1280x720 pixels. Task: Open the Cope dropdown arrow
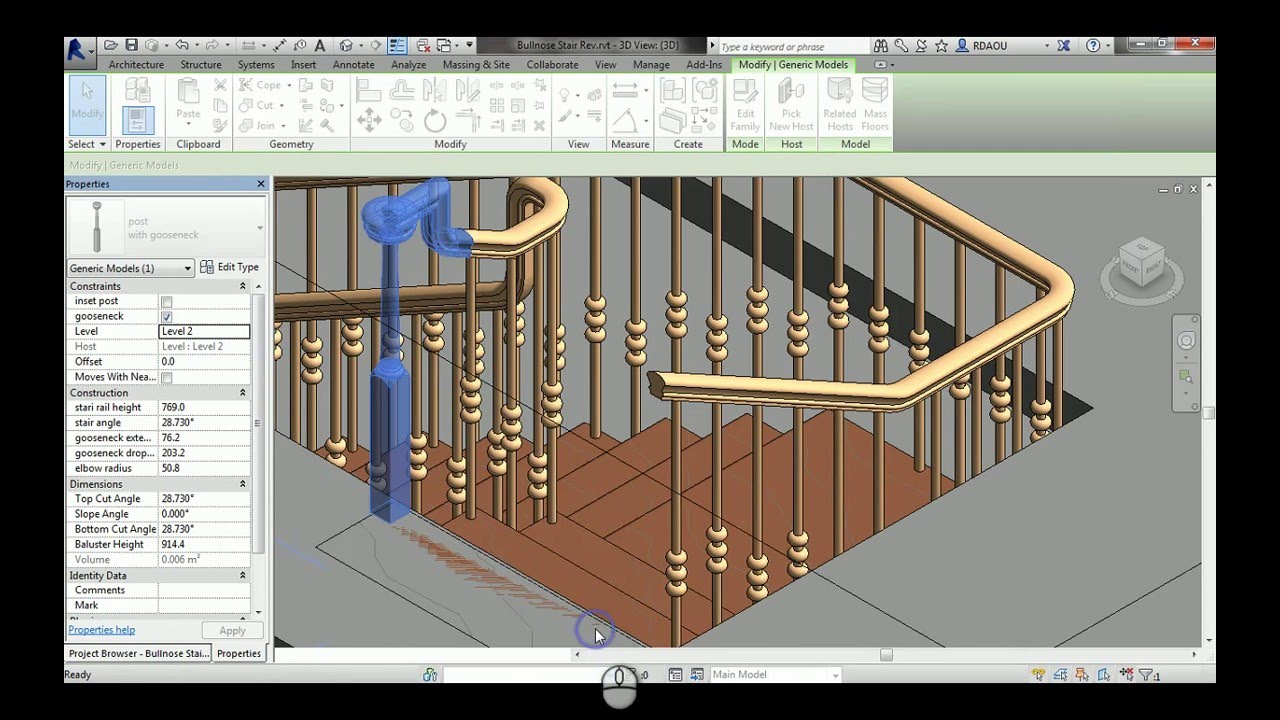(x=289, y=86)
